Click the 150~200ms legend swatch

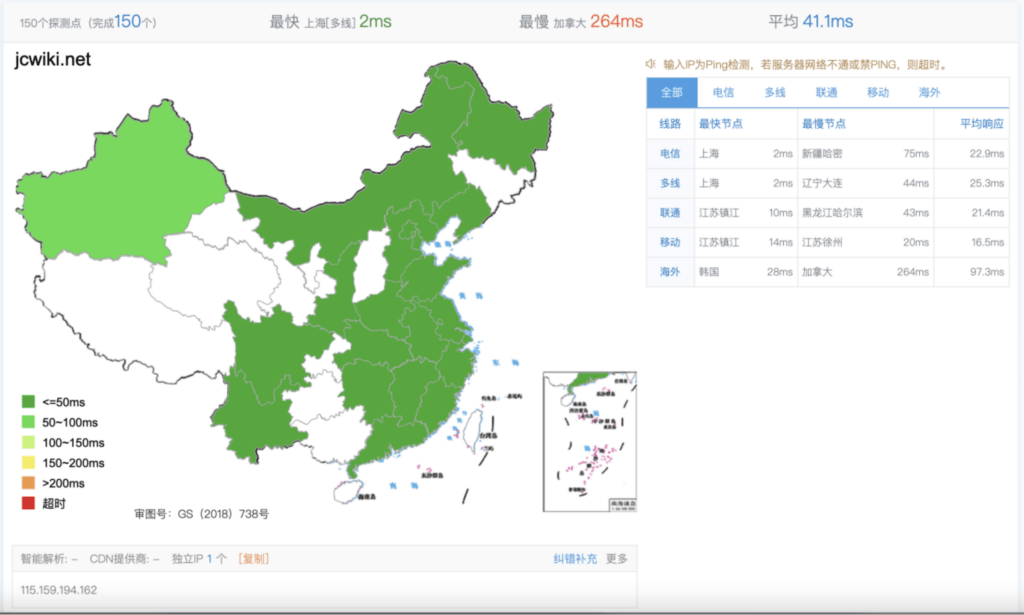[x=28, y=462]
